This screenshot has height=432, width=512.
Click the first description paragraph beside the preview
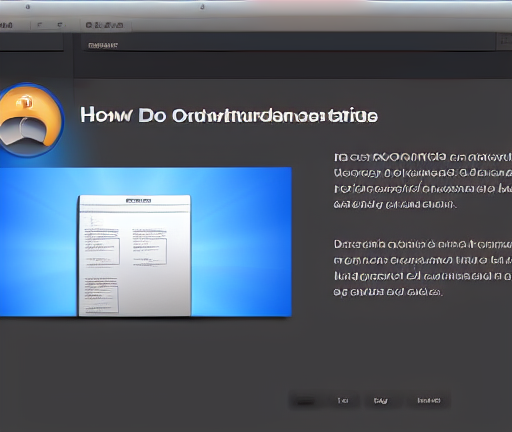[x=423, y=181]
